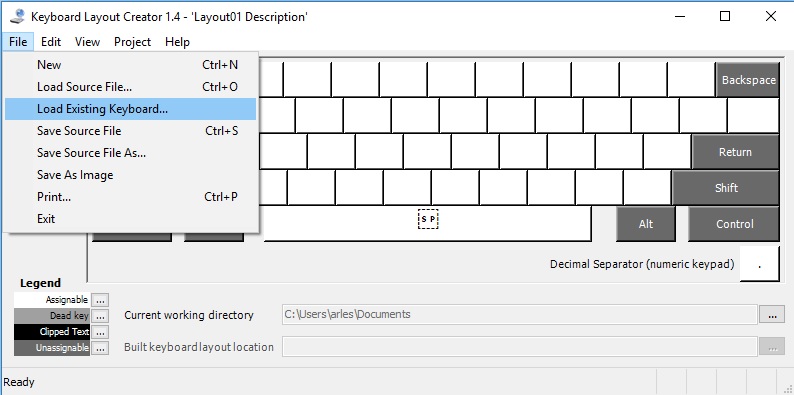
Task: Toggle the Shift key state on the right
Action: point(726,188)
